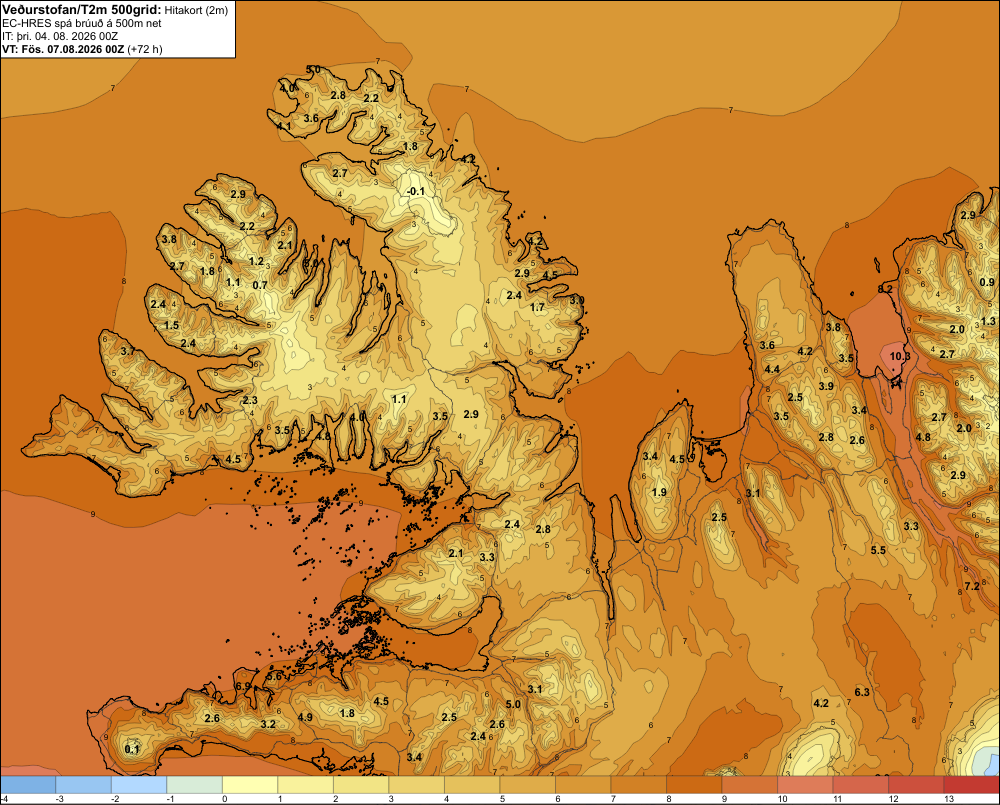Select the legend swatch between 10 and 11
This screenshot has height=805, width=1000.
pyautogui.click(x=805, y=785)
